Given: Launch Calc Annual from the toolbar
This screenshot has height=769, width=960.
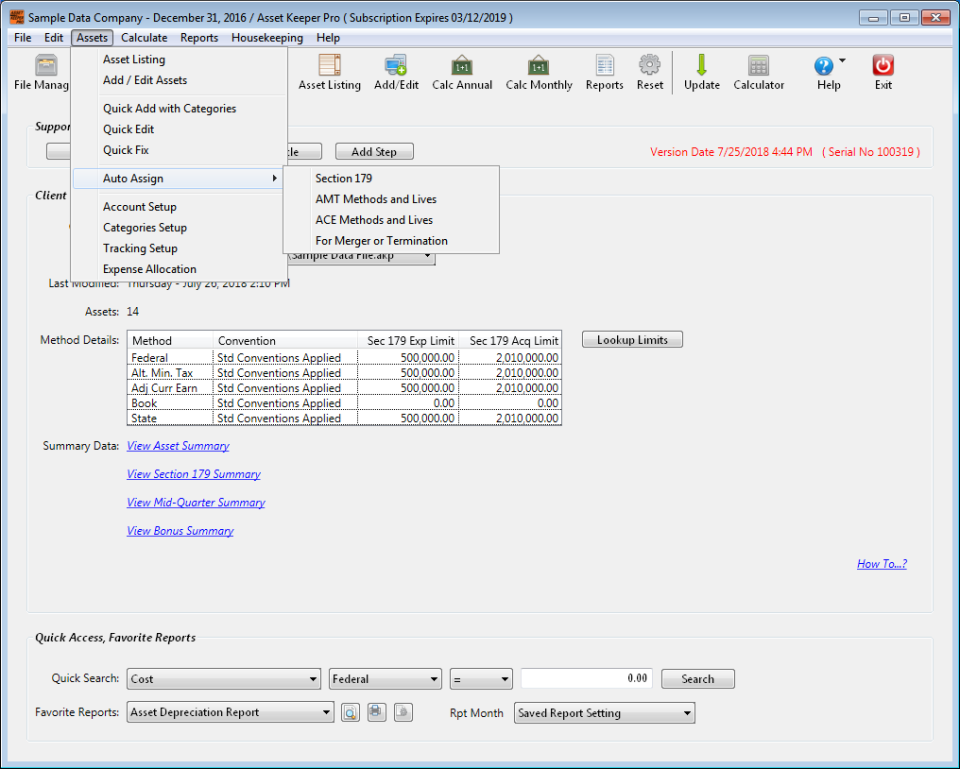Looking at the screenshot, I should pyautogui.click(x=461, y=70).
